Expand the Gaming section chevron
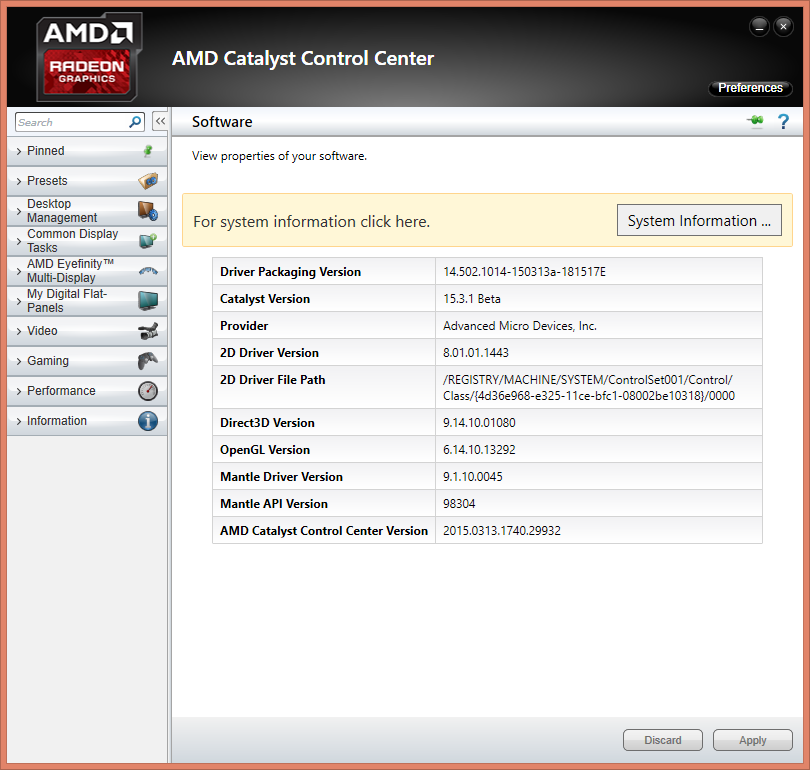This screenshot has height=770, width=810. point(19,361)
